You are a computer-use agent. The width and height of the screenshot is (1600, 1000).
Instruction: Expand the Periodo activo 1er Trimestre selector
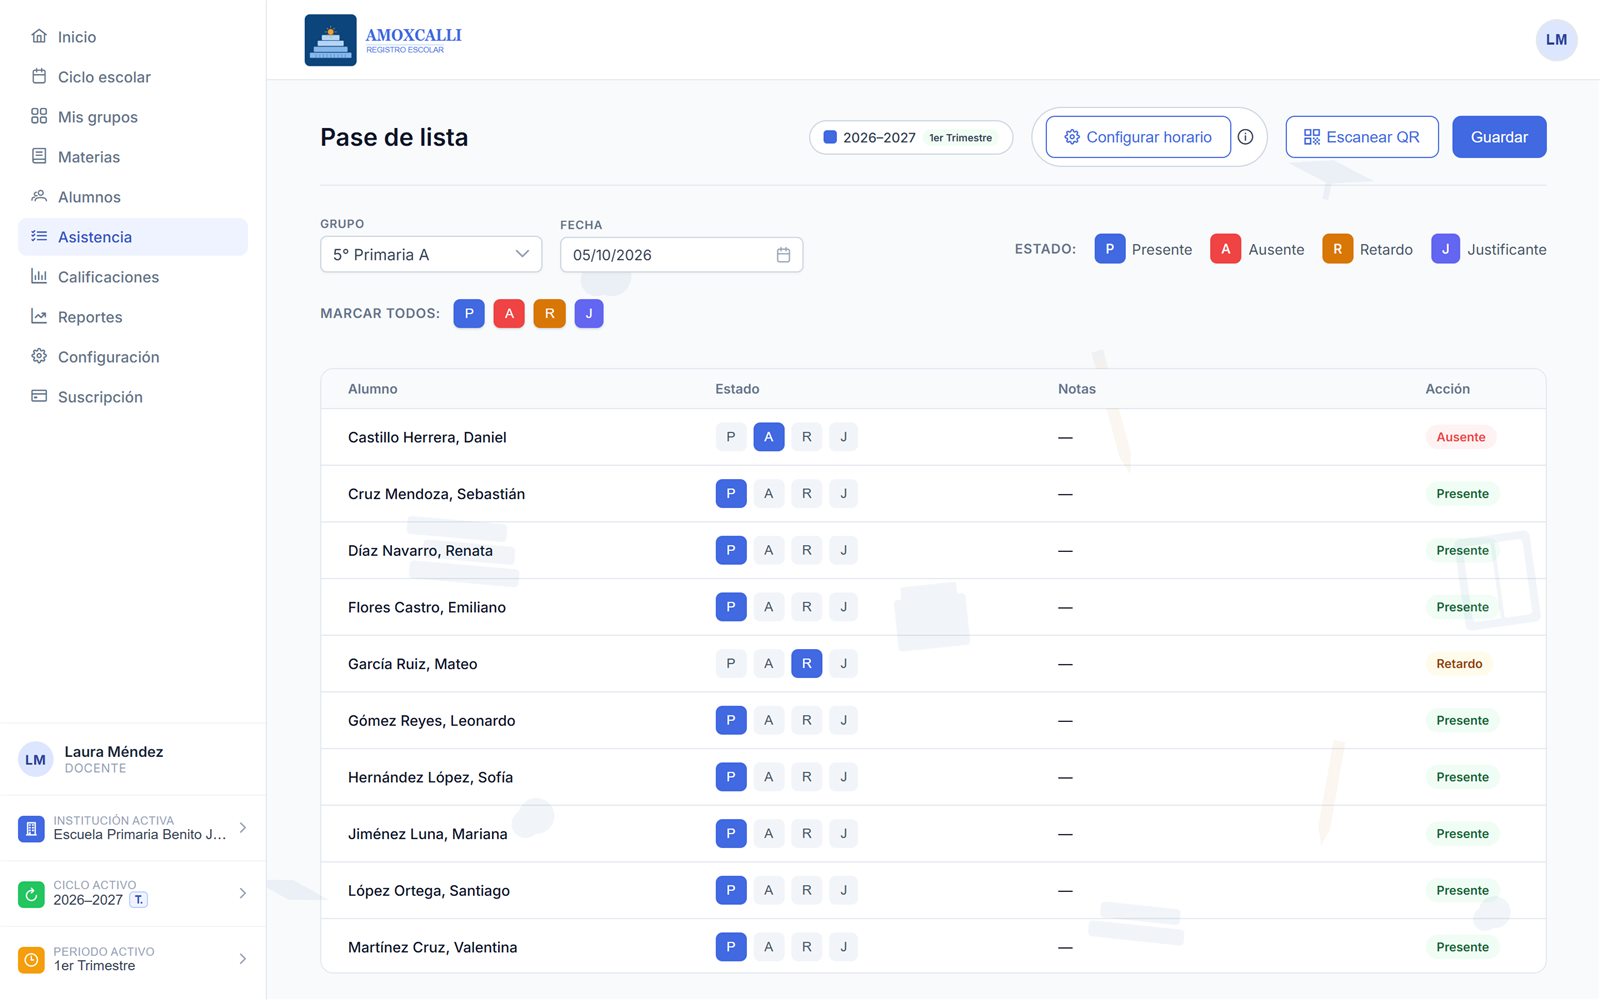coord(133,960)
